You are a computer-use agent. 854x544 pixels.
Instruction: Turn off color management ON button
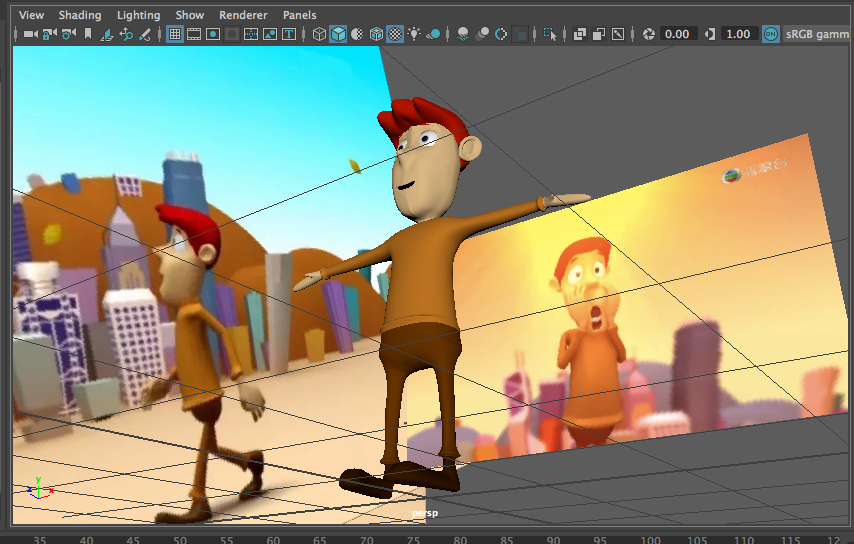770,34
